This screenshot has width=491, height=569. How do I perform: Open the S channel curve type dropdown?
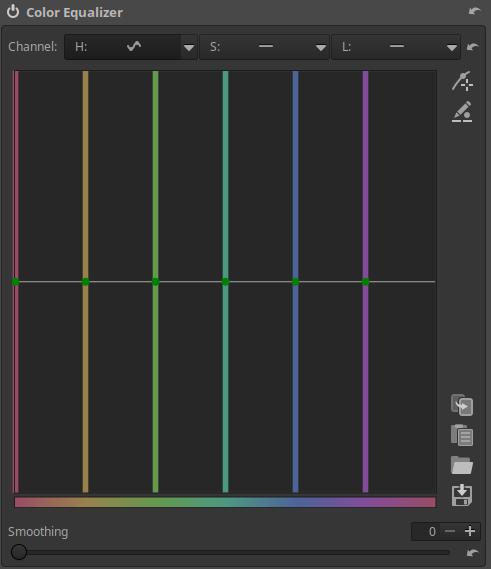tap(320, 47)
